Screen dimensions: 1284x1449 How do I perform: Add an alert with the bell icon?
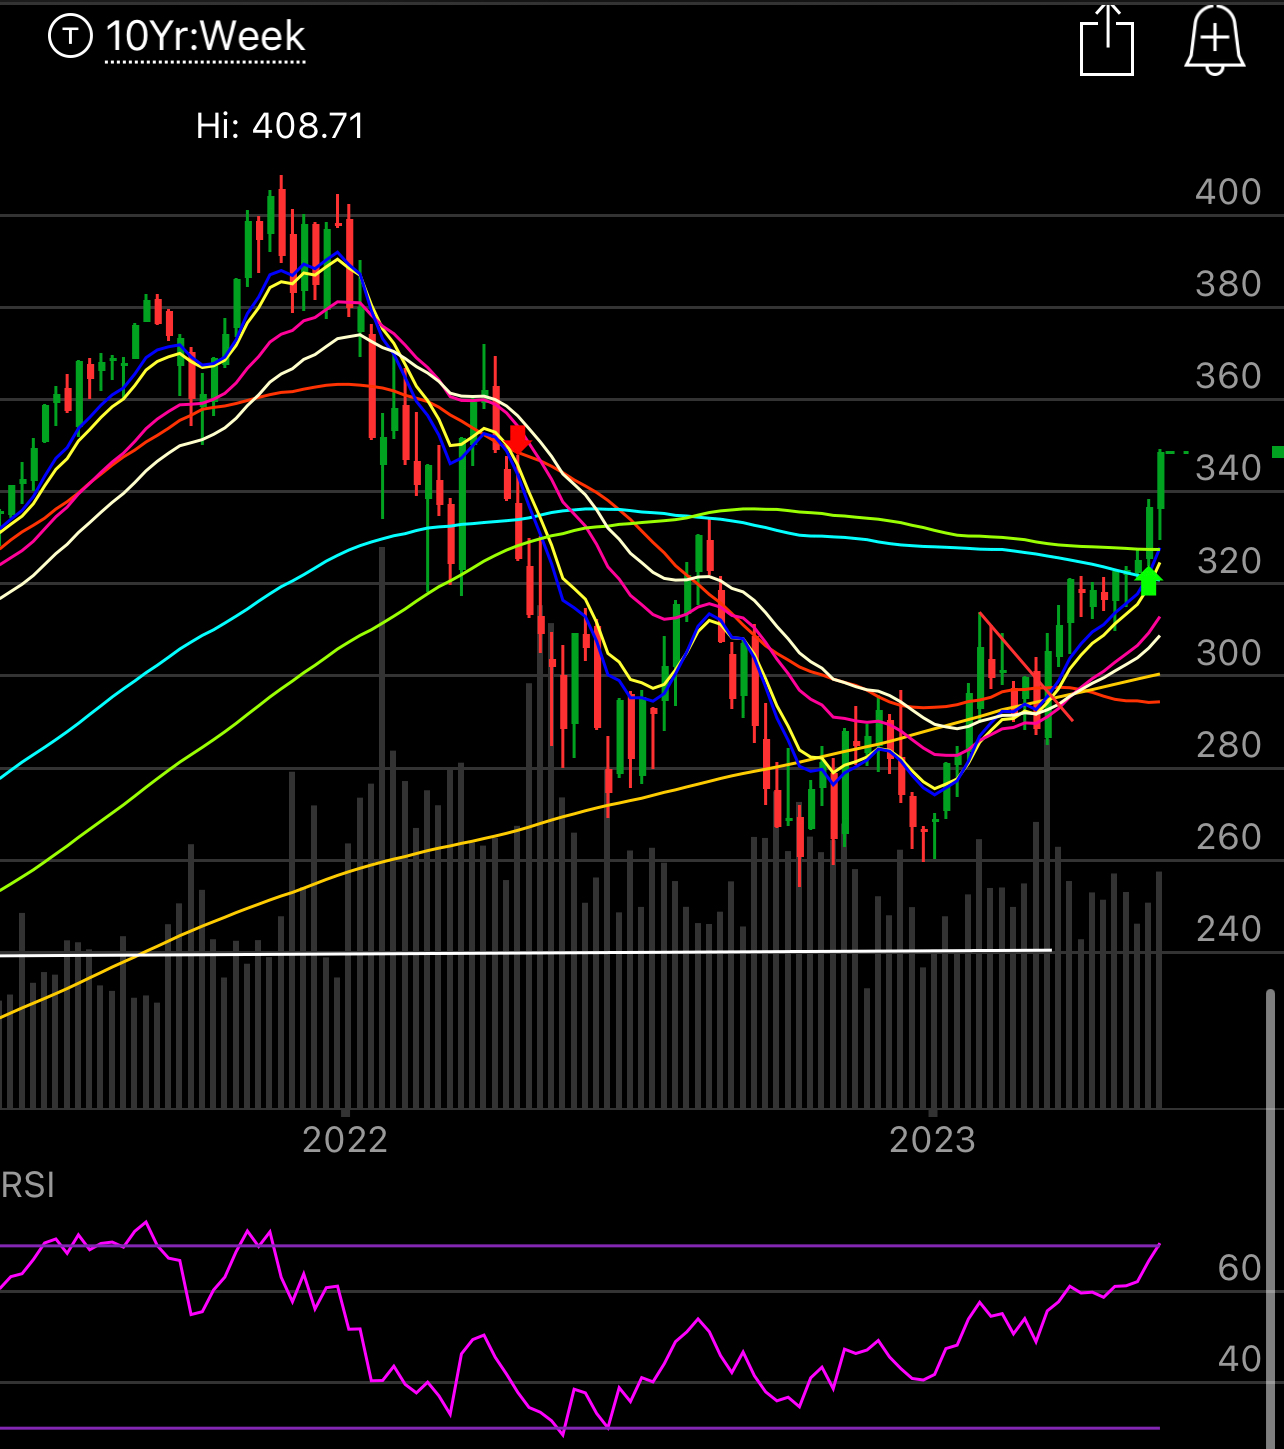[1215, 40]
